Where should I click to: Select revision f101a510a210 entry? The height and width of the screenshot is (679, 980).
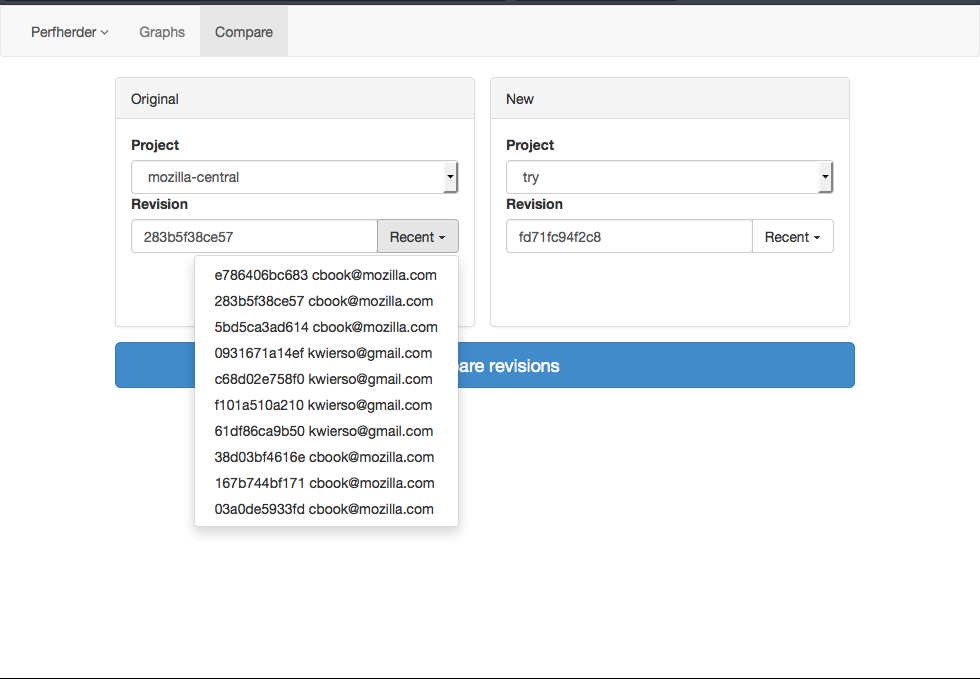[x=323, y=405]
